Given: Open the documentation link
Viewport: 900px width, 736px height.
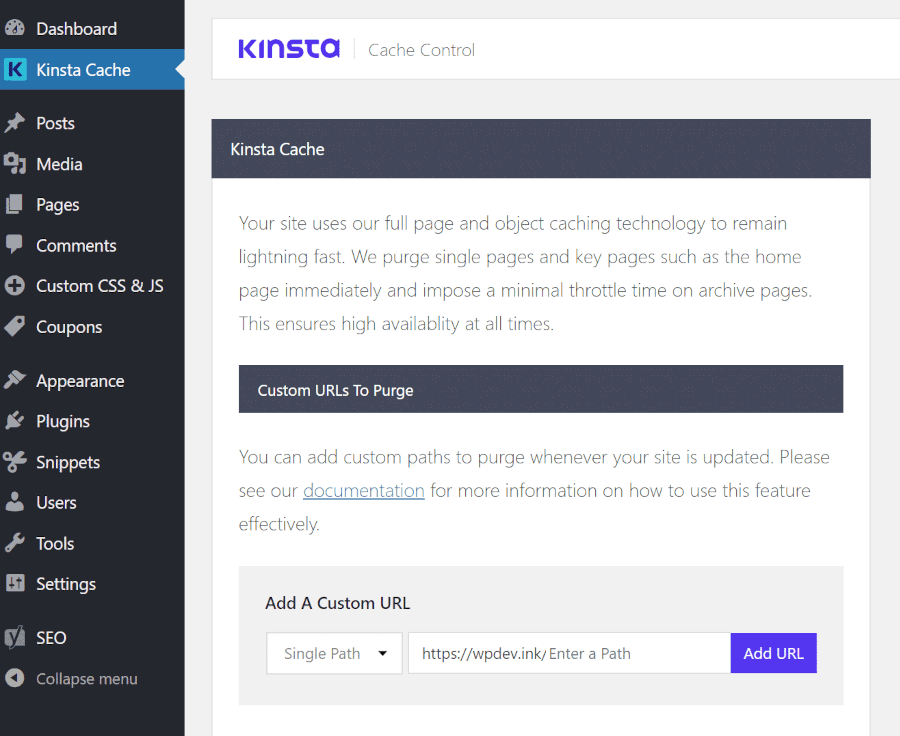Looking at the screenshot, I should point(364,490).
